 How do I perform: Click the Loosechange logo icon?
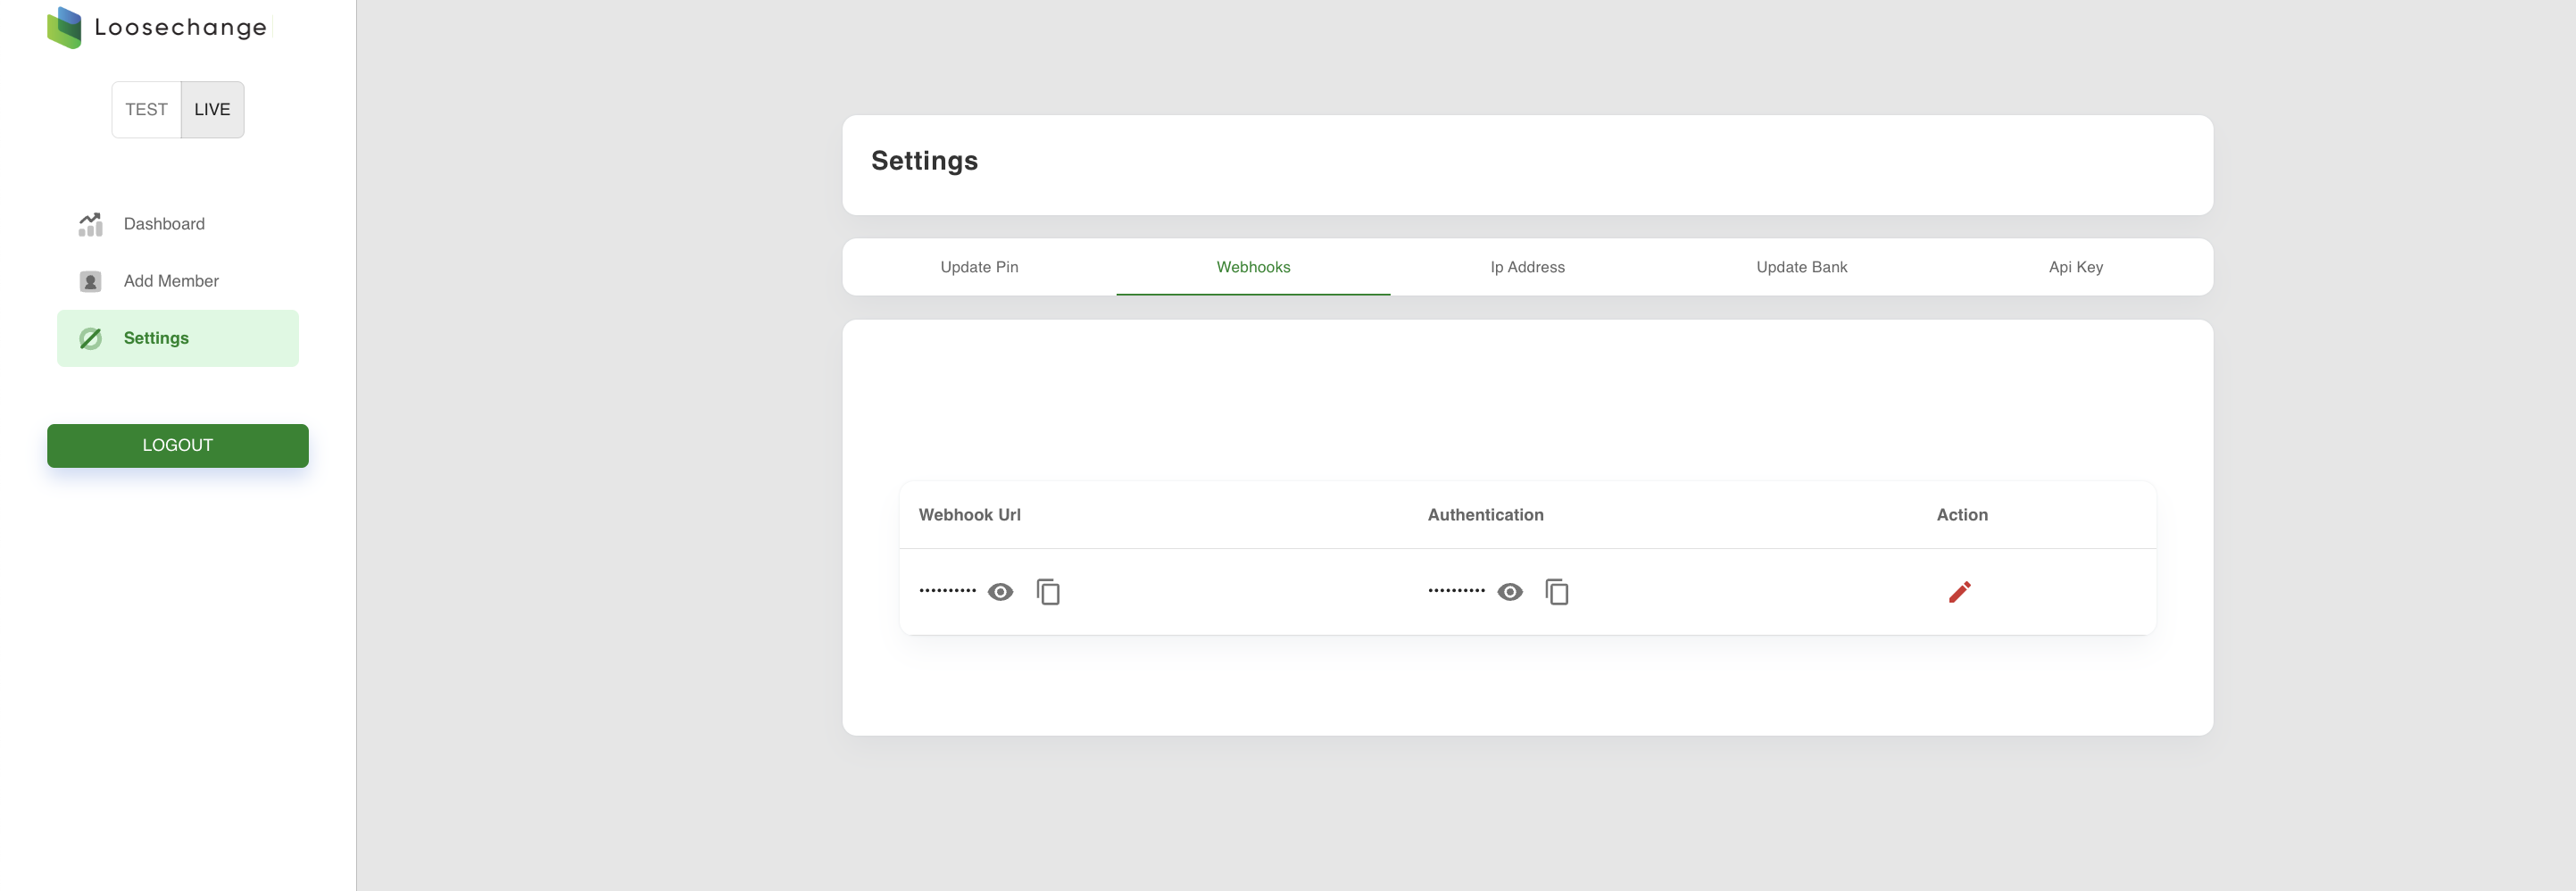[x=65, y=27]
